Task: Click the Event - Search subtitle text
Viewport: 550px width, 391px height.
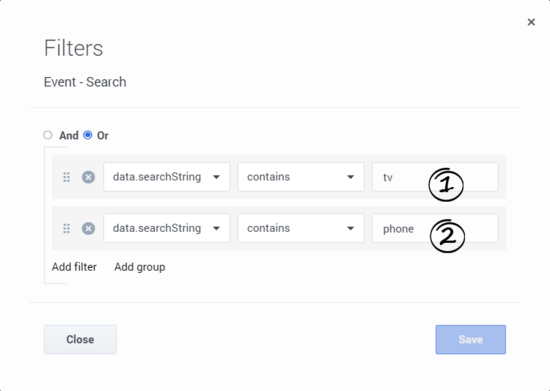Action: [x=85, y=82]
